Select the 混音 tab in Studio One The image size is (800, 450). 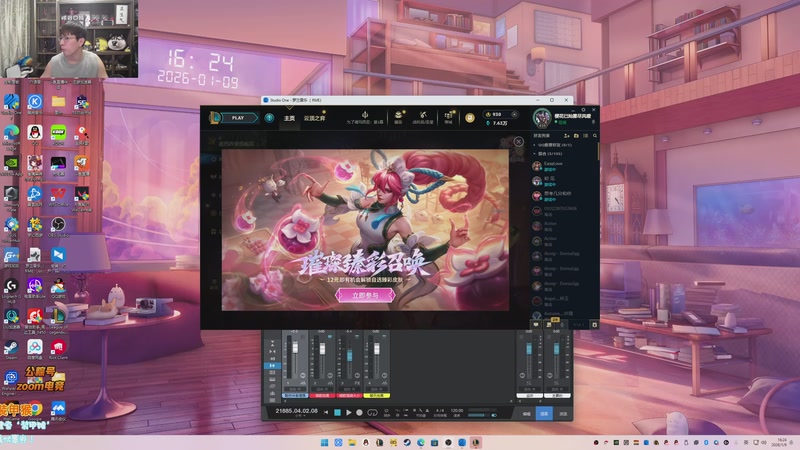pos(544,414)
